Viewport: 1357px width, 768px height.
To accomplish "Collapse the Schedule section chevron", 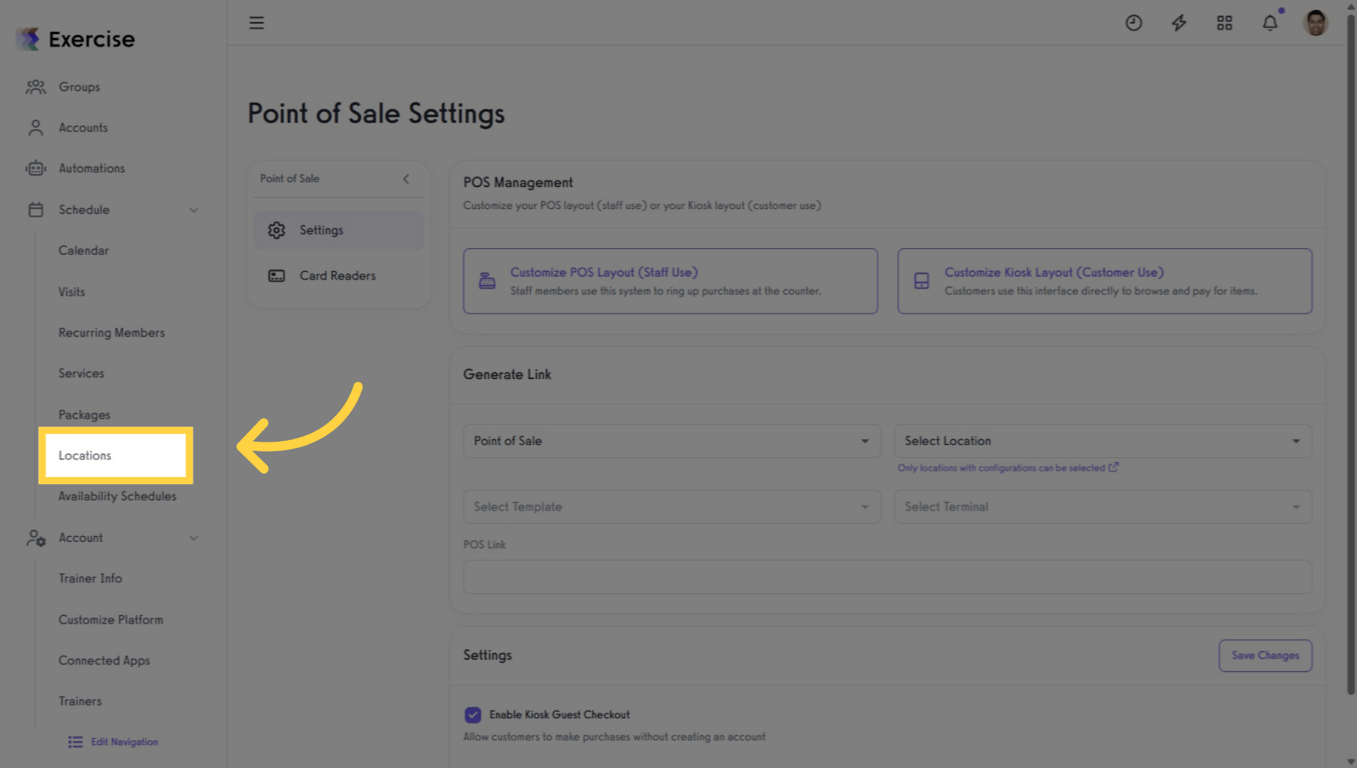I will tap(194, 210).
